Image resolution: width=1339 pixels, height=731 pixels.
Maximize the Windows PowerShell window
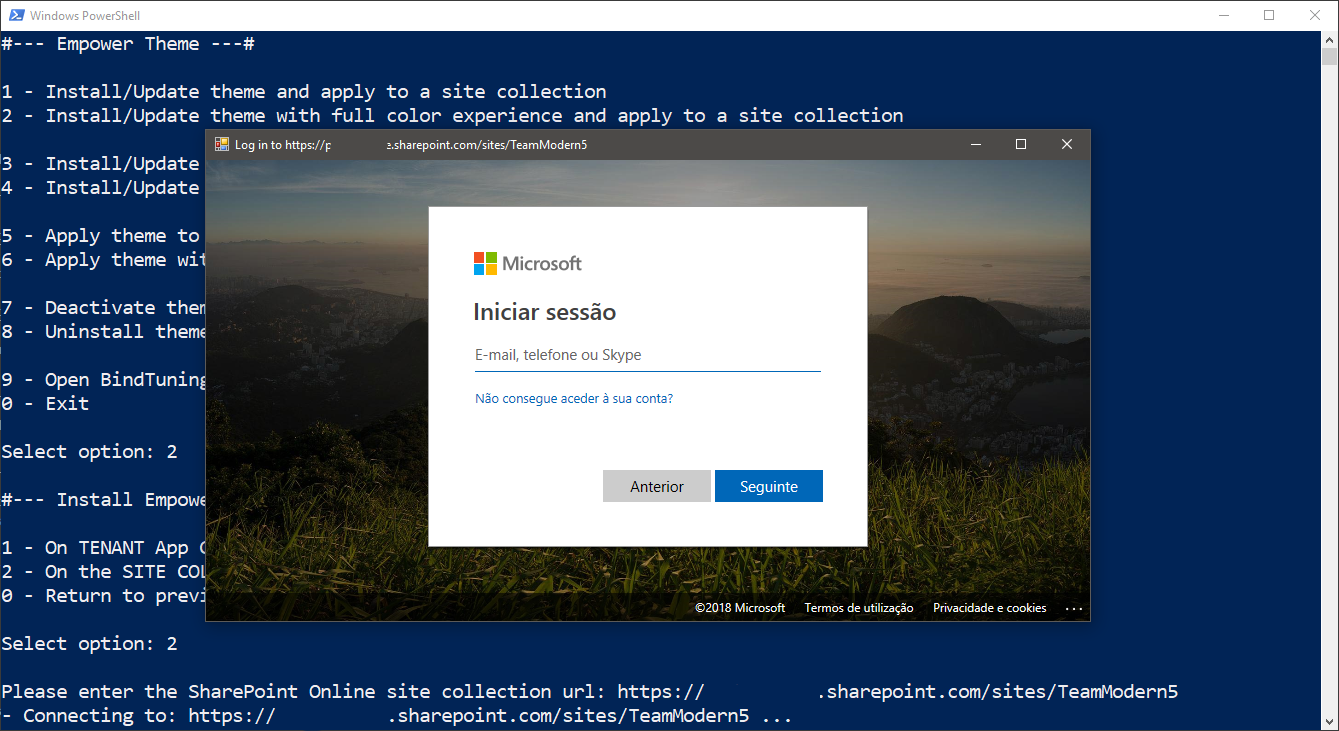(1269, 15)
